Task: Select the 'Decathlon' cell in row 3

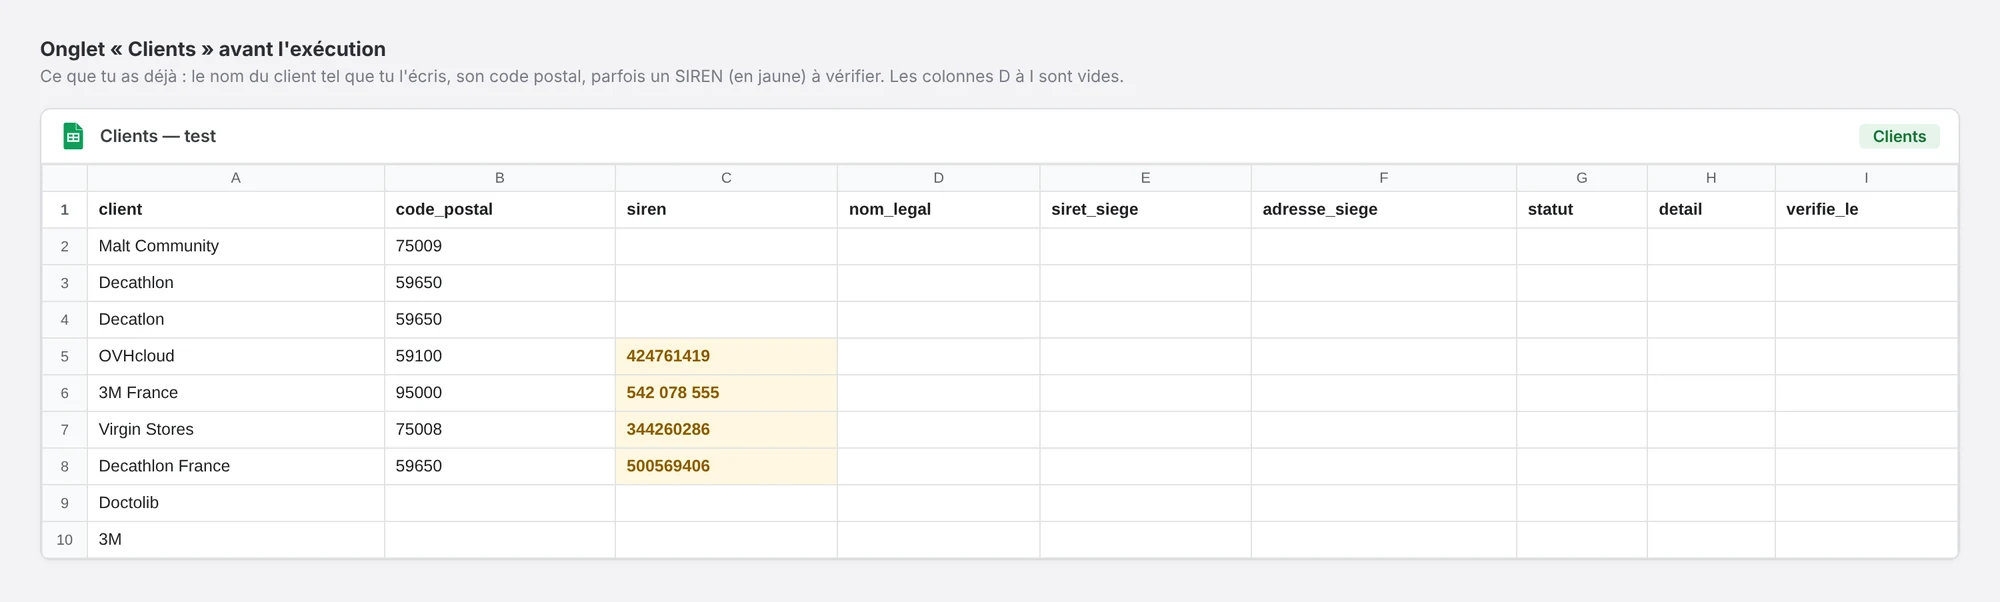Action: pos(236,283)
